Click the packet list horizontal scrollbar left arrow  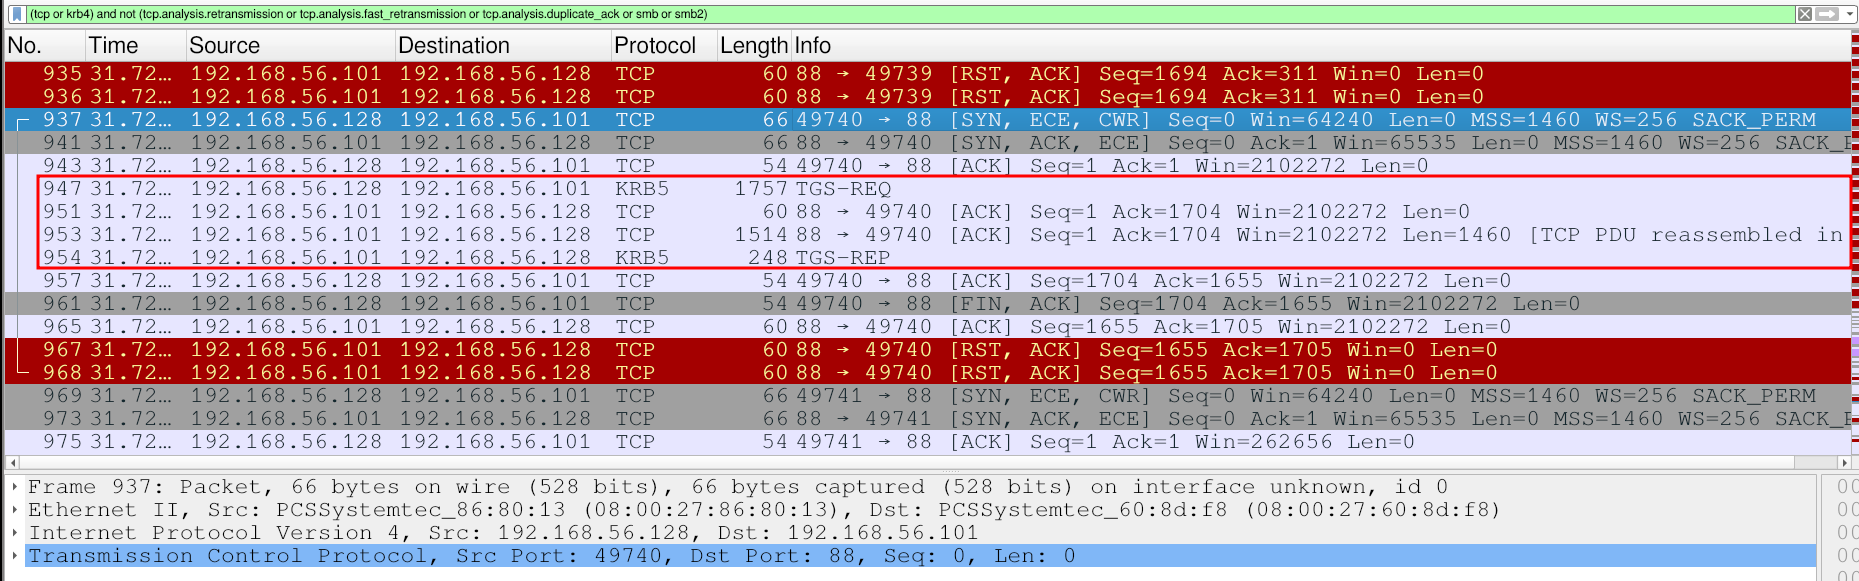[x=12, y=463]
